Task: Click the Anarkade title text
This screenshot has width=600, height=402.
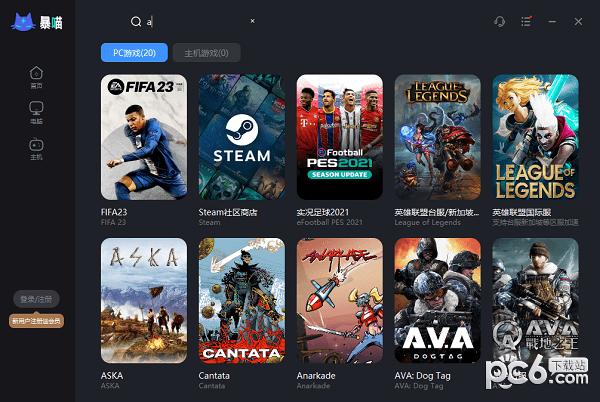Action: 316,376
